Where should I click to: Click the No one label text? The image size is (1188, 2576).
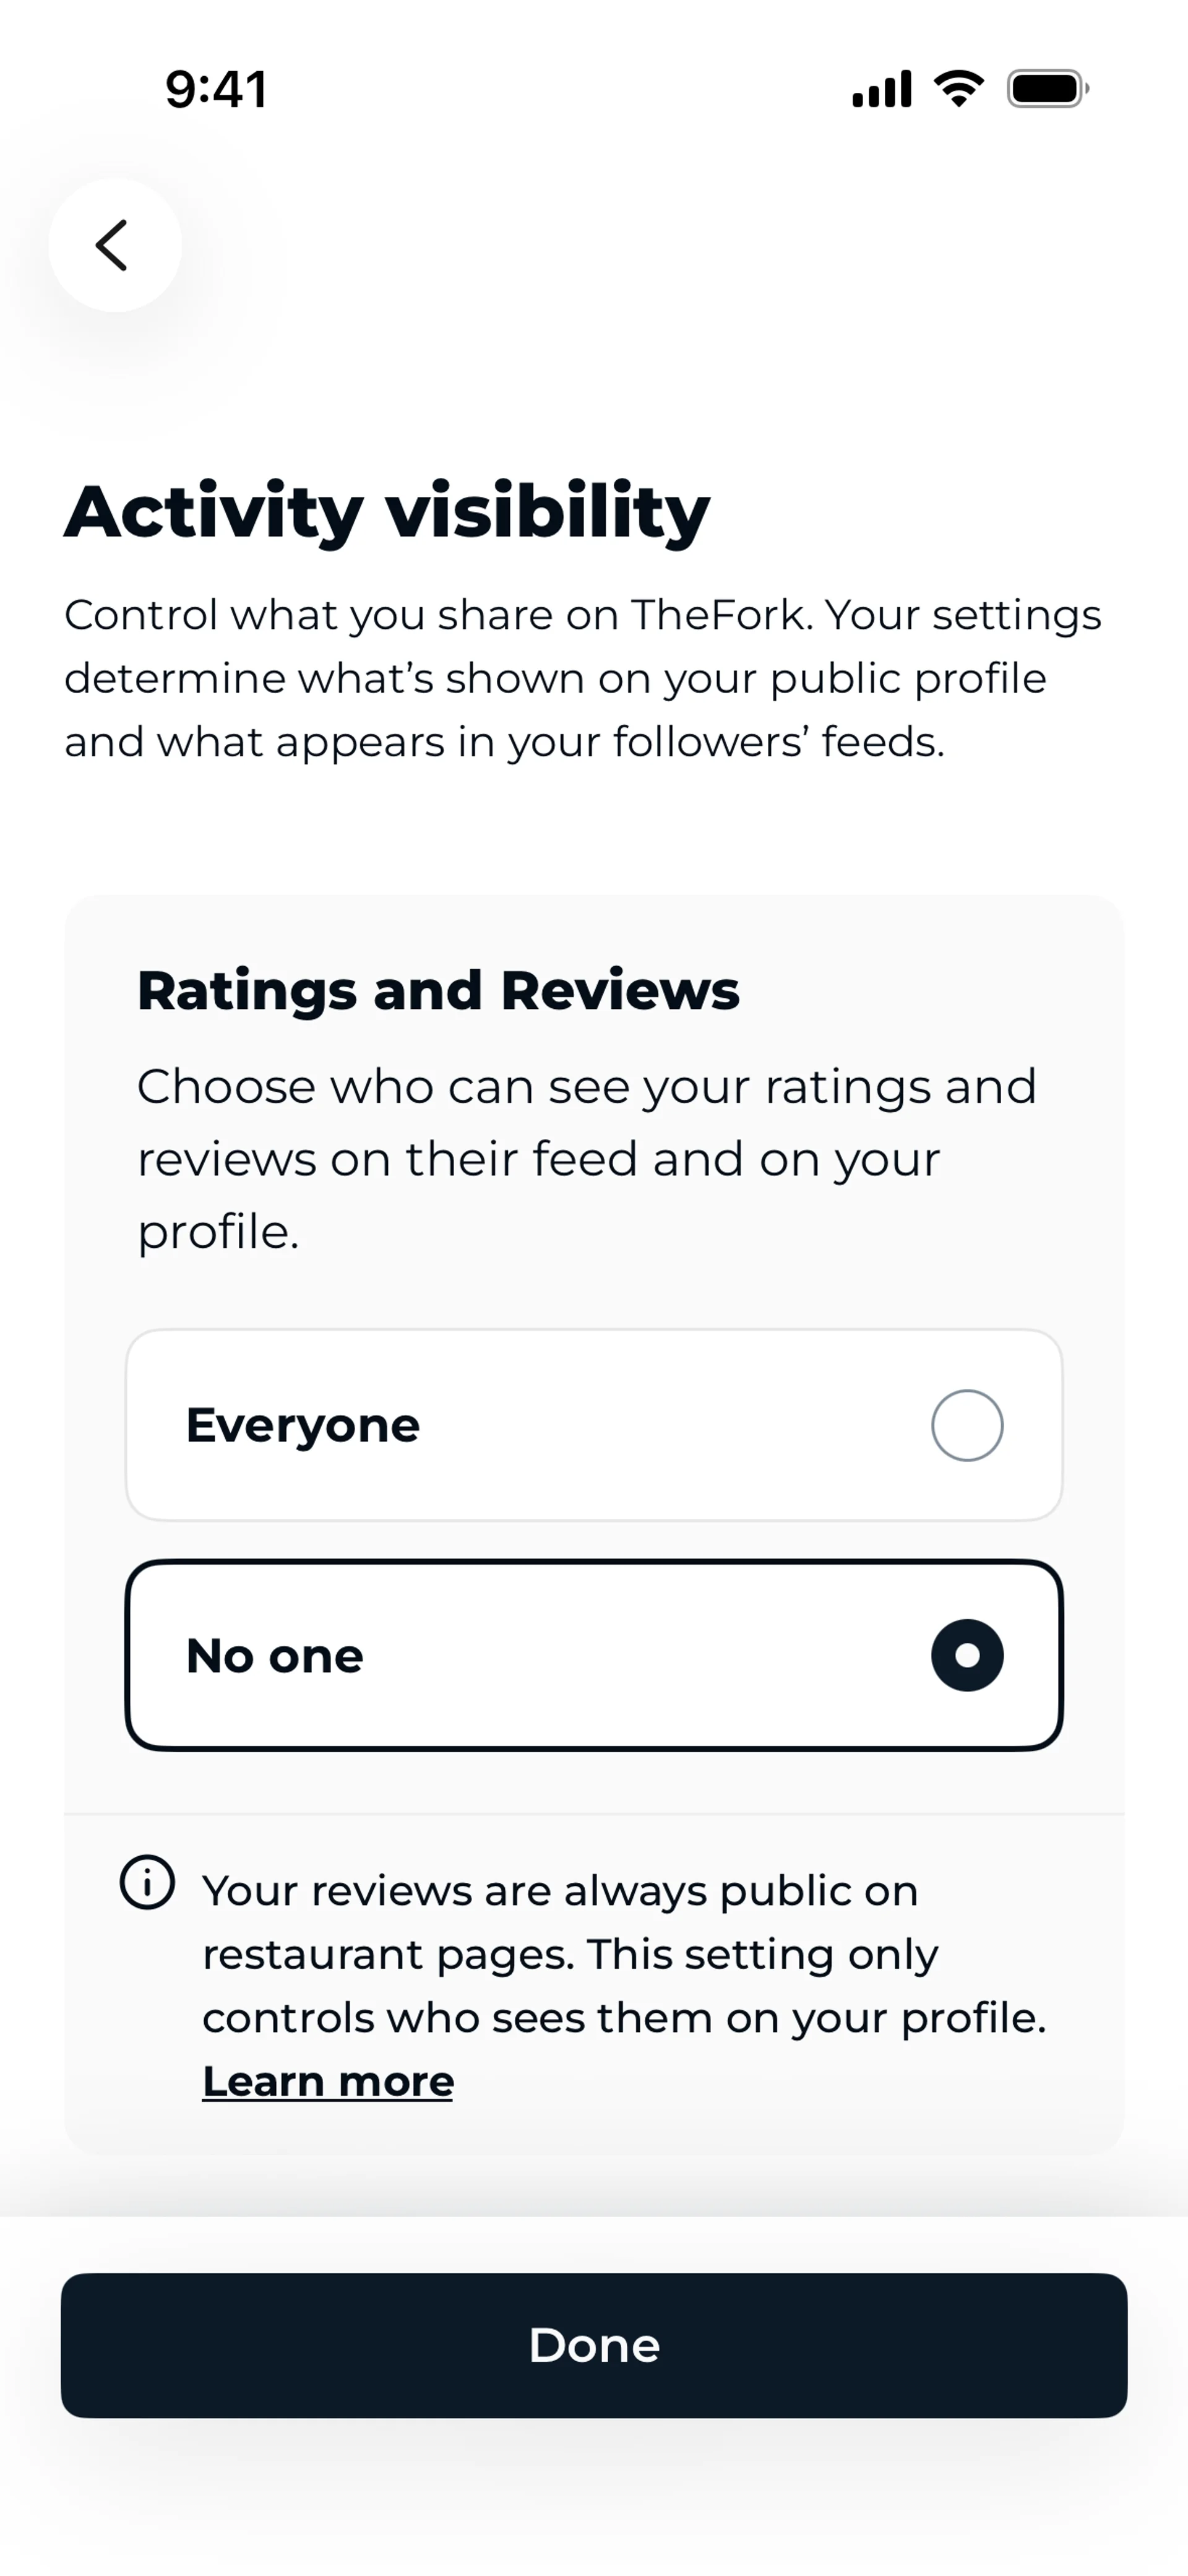click(275, 1656)
